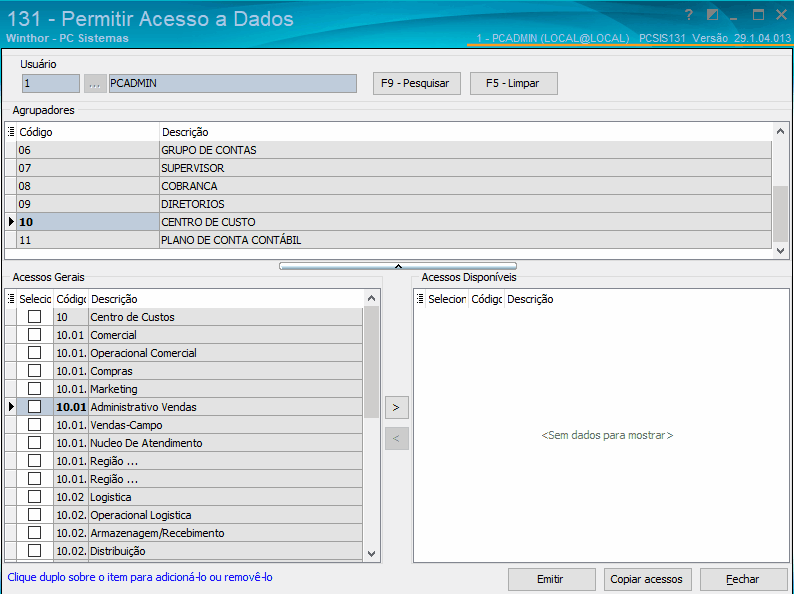The width and height of the screenshot is (794, 594).
Task: Click Acessos Gerais scrollbar up arrow
Action: click(371, 299)
